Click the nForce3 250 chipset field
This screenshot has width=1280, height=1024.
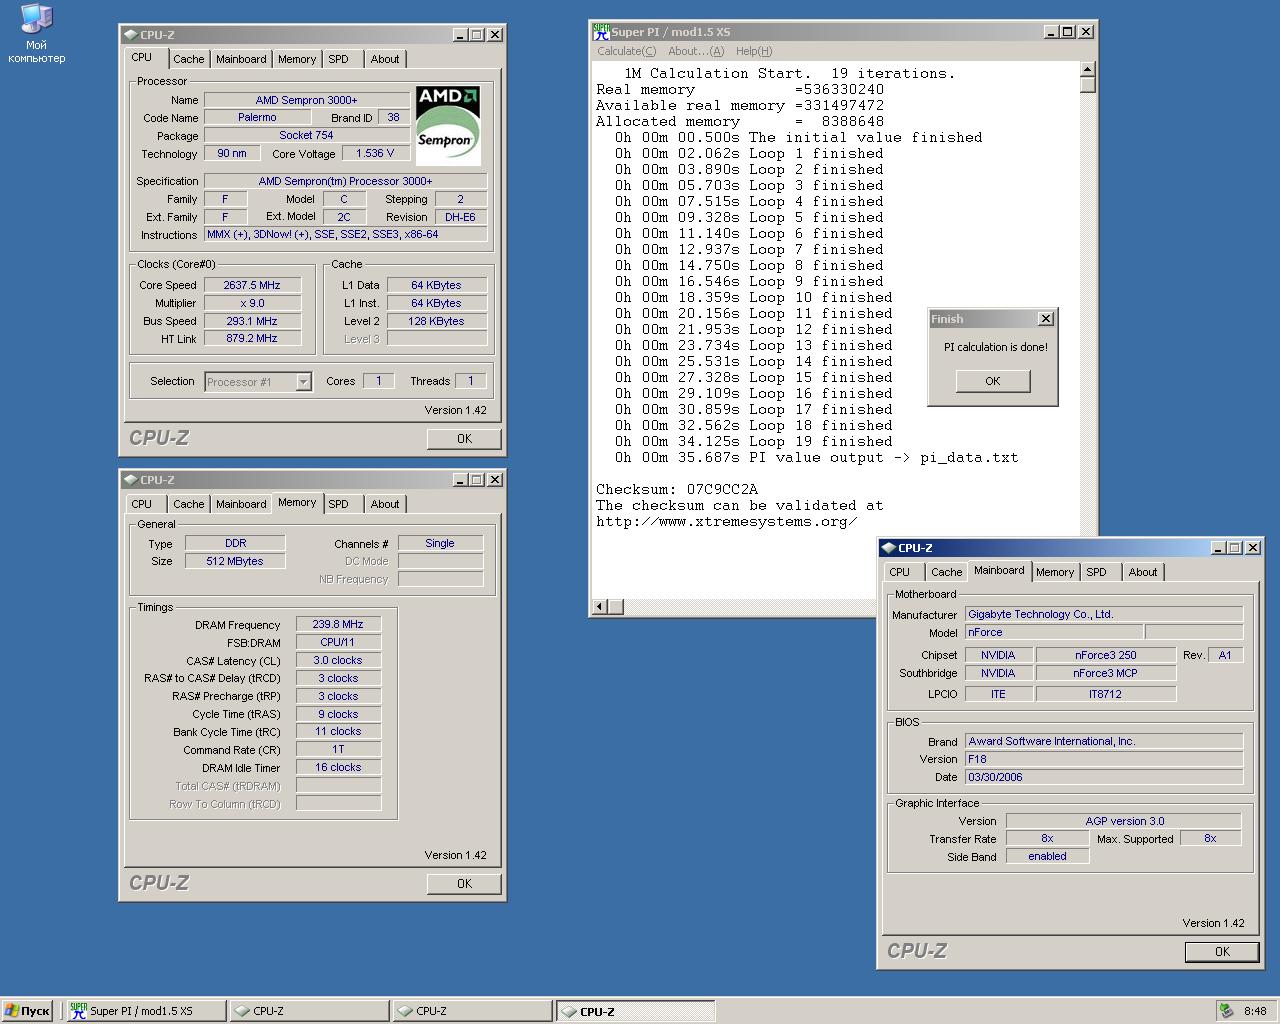[1106, 655]
